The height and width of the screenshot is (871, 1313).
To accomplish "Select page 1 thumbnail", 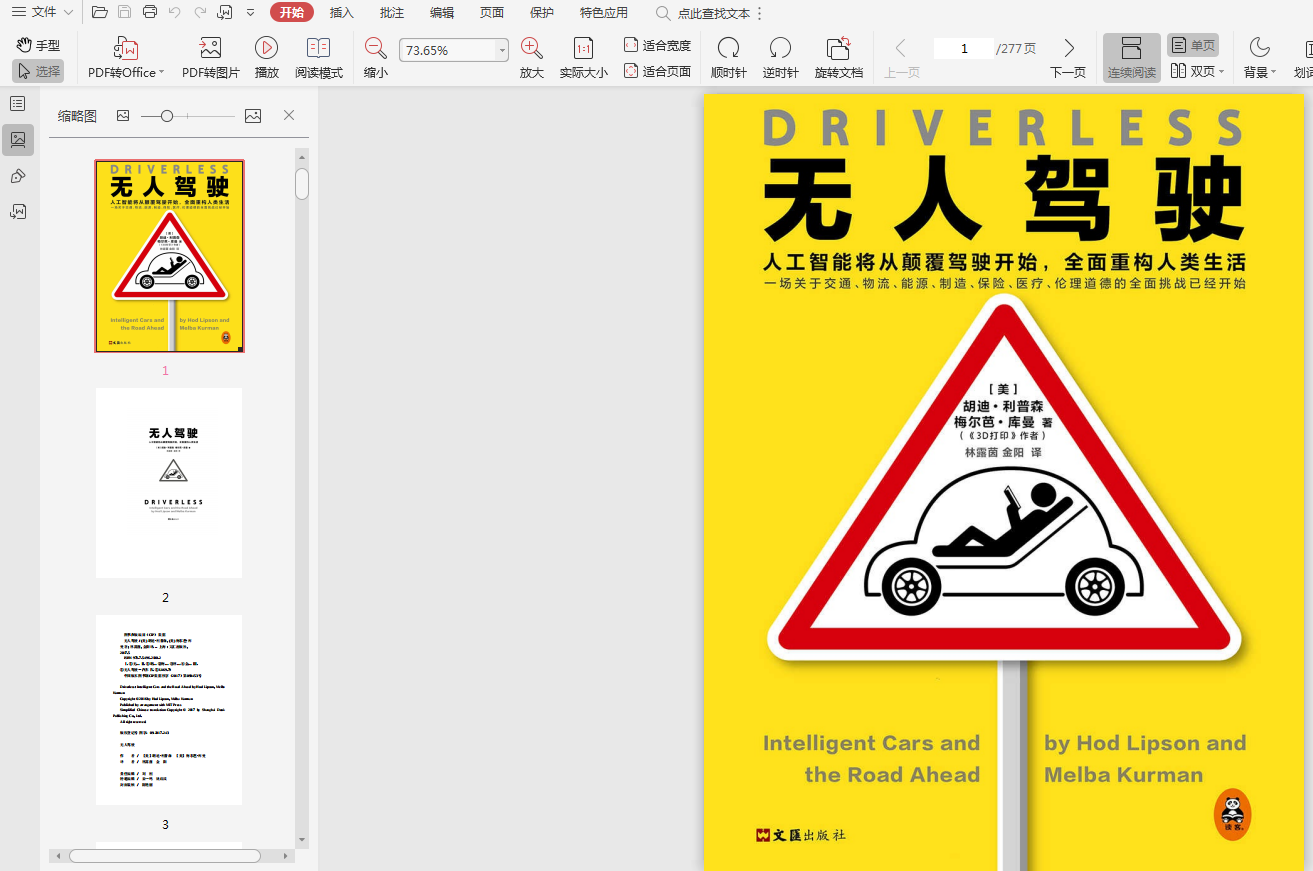I will [x=170, y=256].
